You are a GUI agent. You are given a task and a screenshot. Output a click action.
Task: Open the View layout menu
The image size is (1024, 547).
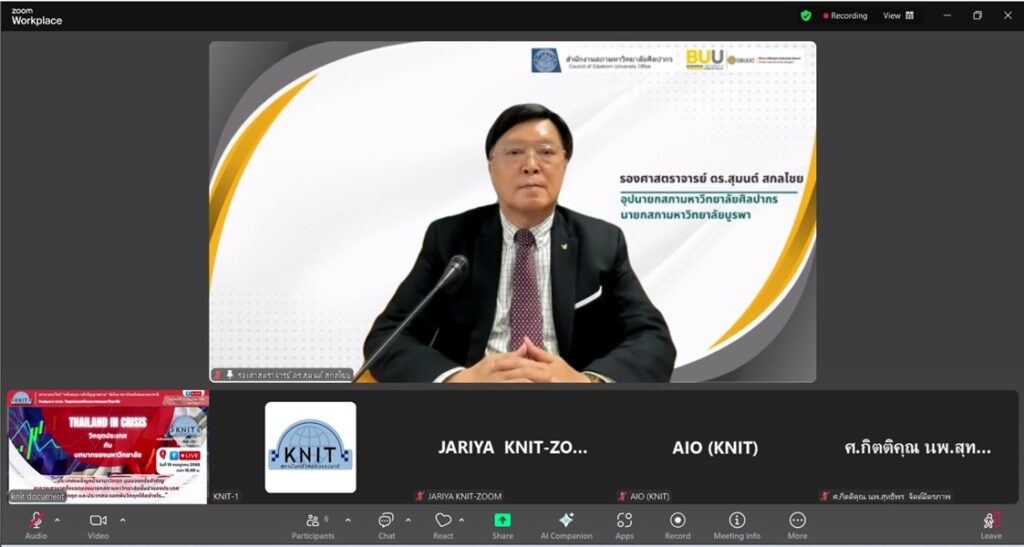click(897, 15)
